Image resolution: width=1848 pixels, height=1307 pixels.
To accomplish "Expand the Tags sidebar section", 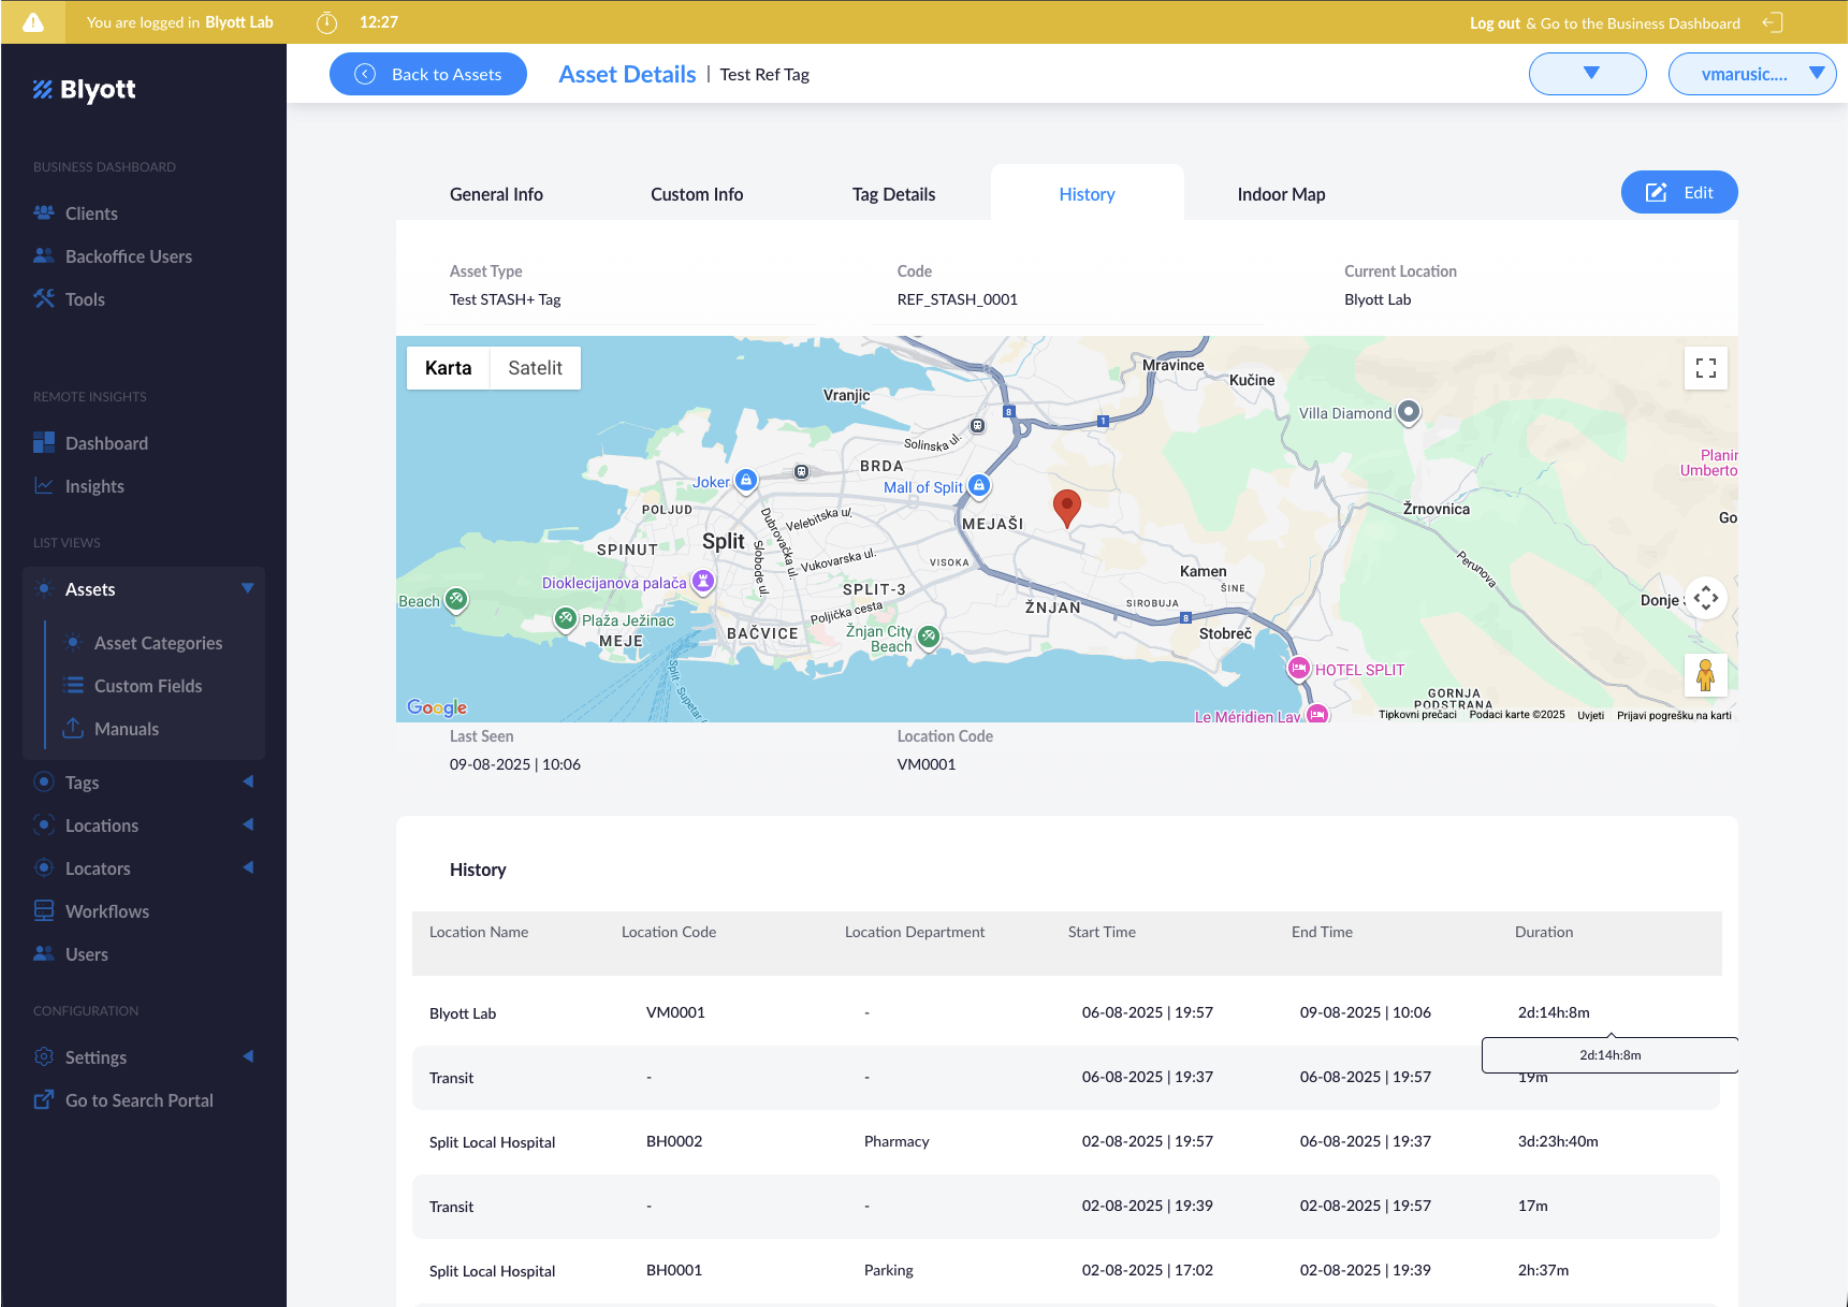I will (x=246, y=782).
